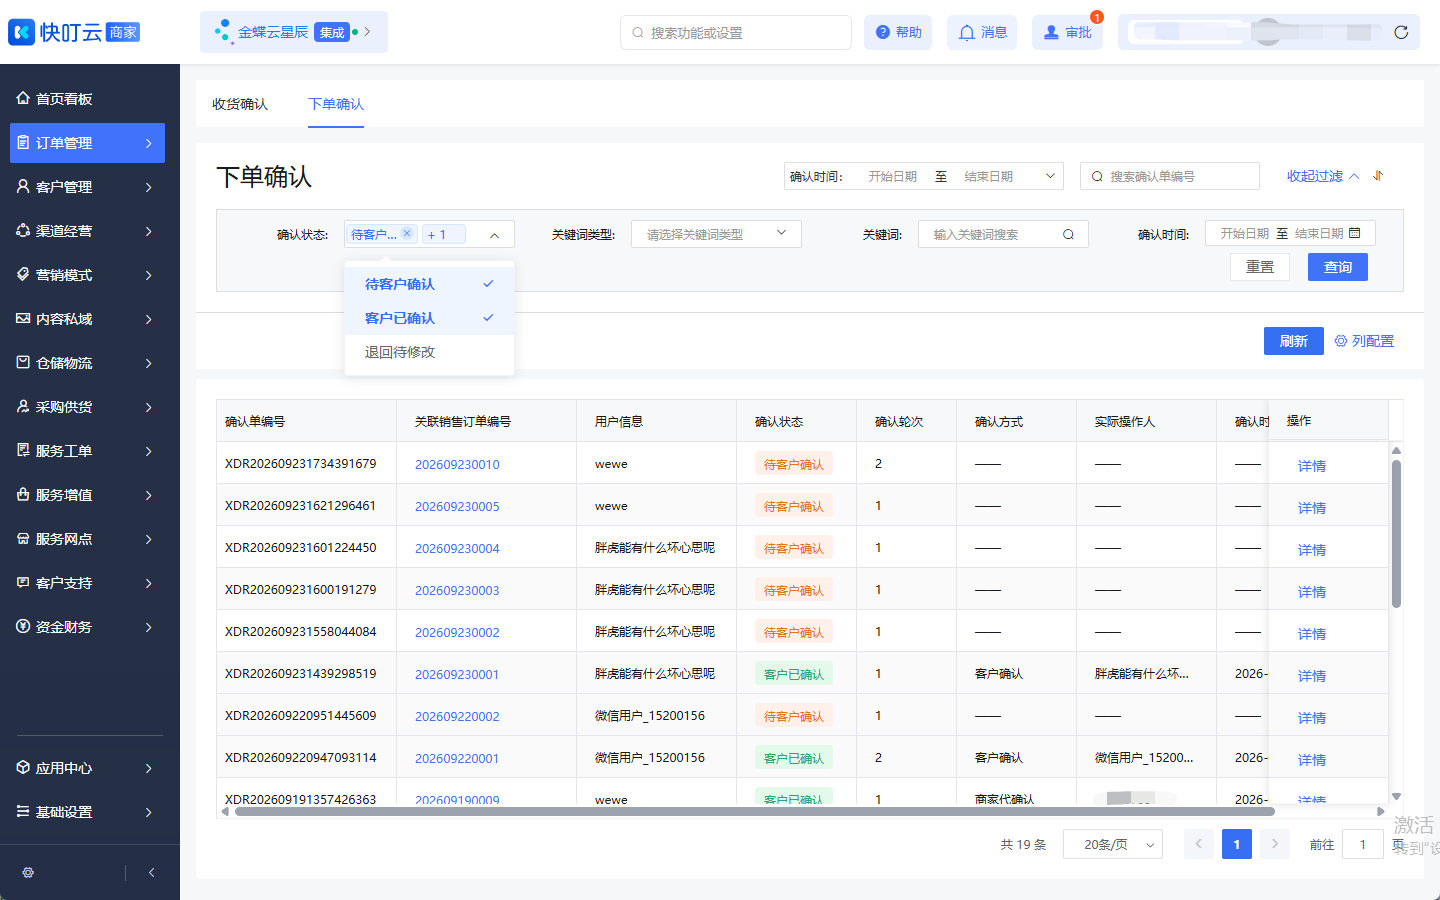The image size is (1440, 900).
Task: Click the 列配置 gear icon
Action: click(x=1341, y=341)
